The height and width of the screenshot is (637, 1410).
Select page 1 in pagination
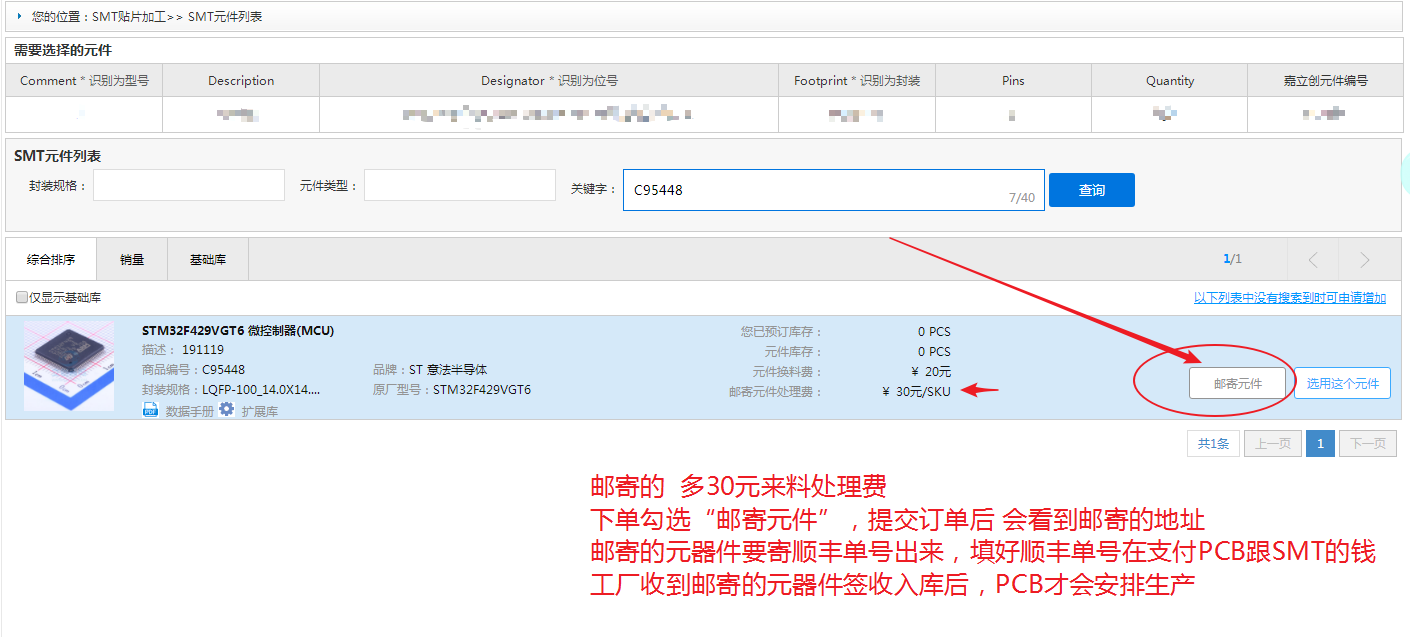point(1320,442)
